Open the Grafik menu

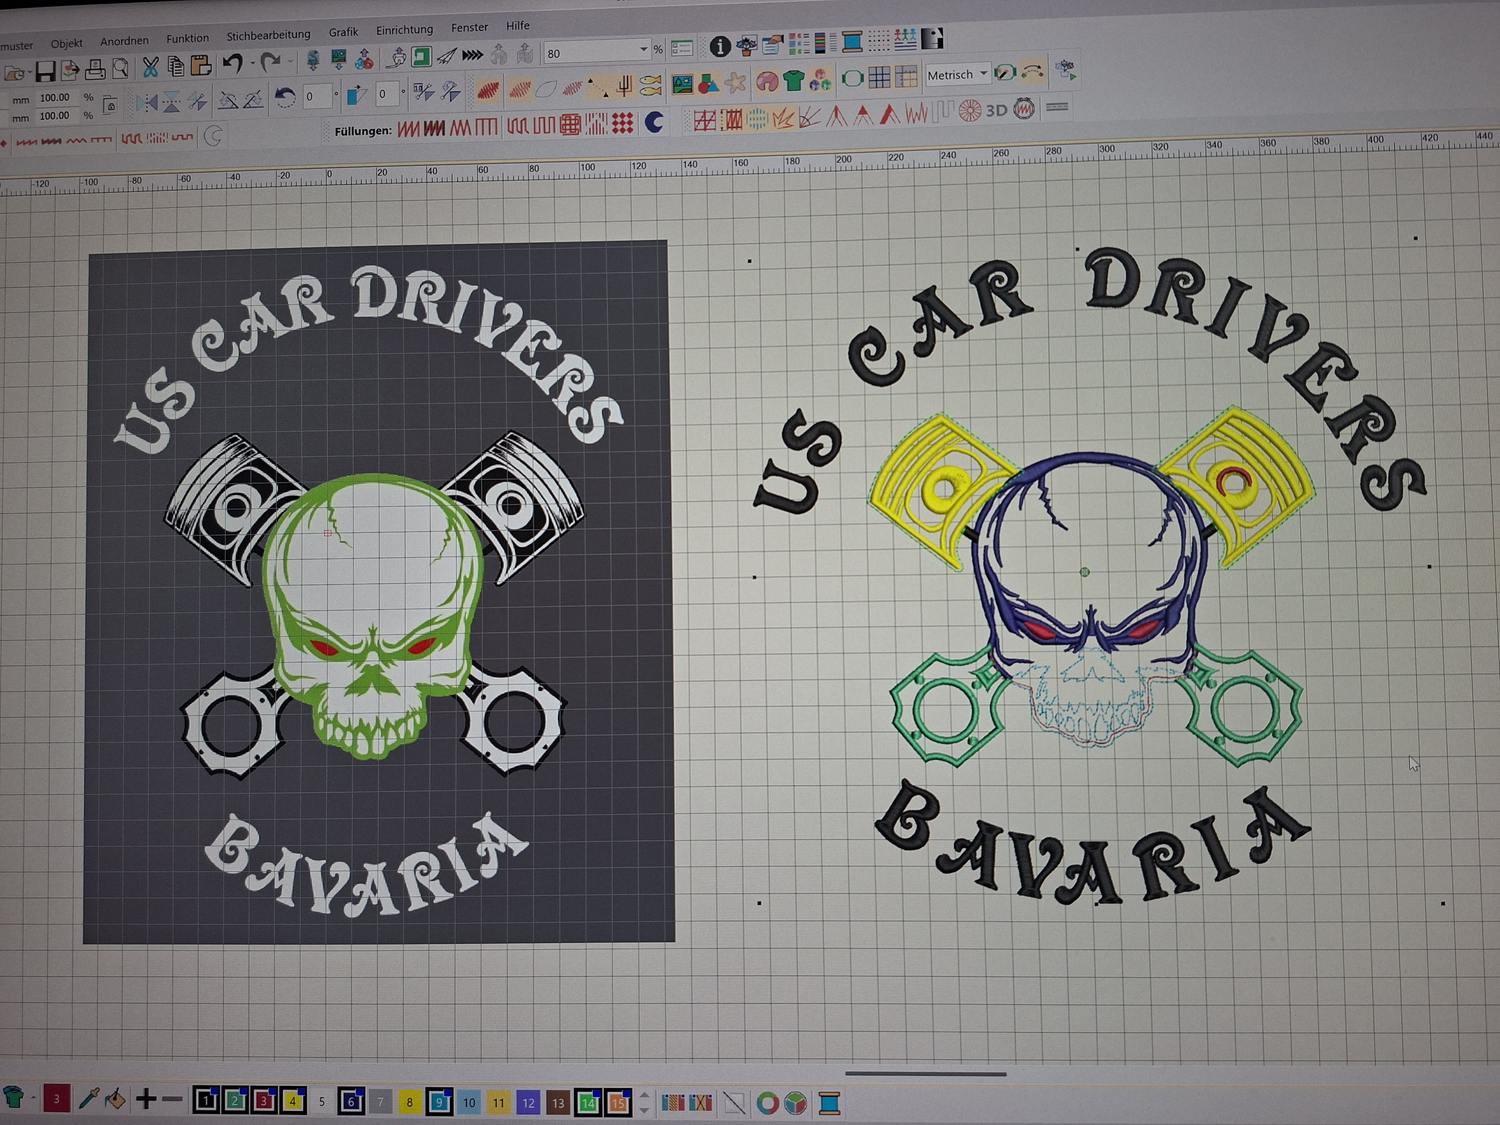coord(343,32)
